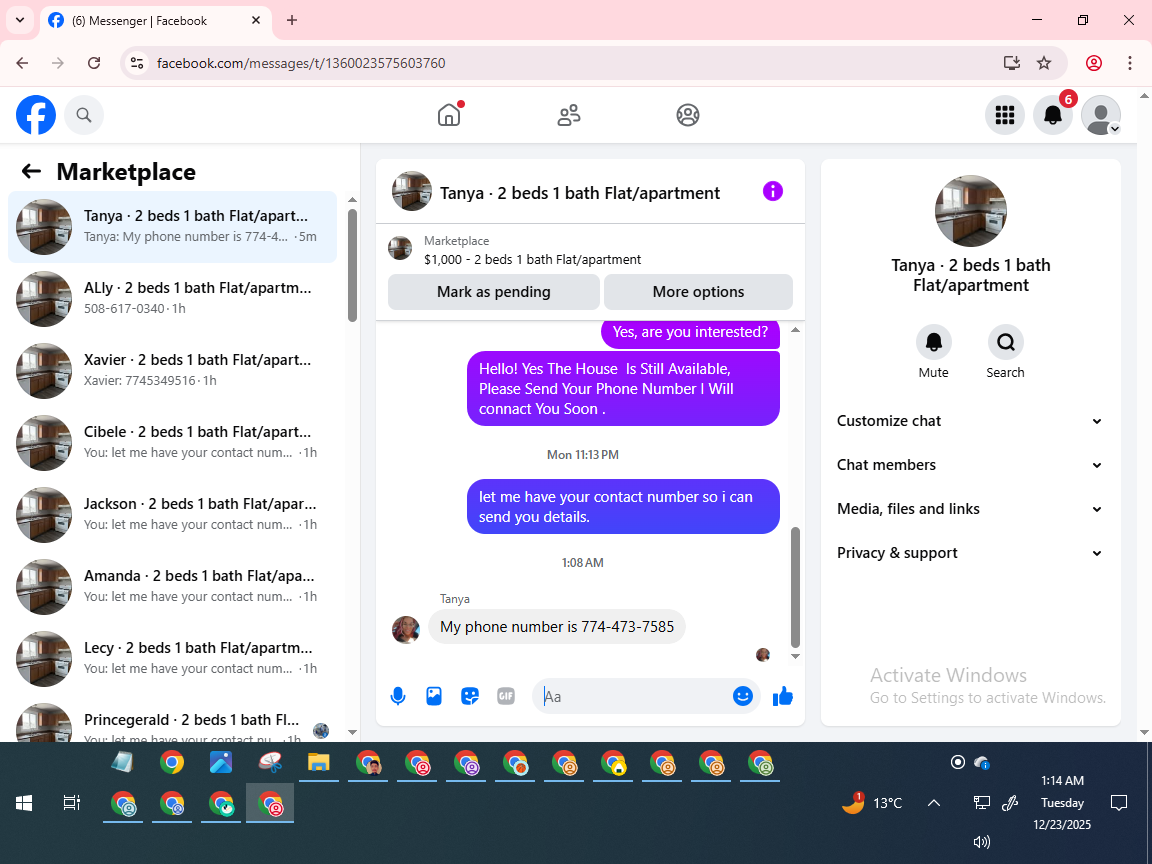Open the Cibele conversation
The height and width of the screenshot is (864, 1152).
click(173, 442)
